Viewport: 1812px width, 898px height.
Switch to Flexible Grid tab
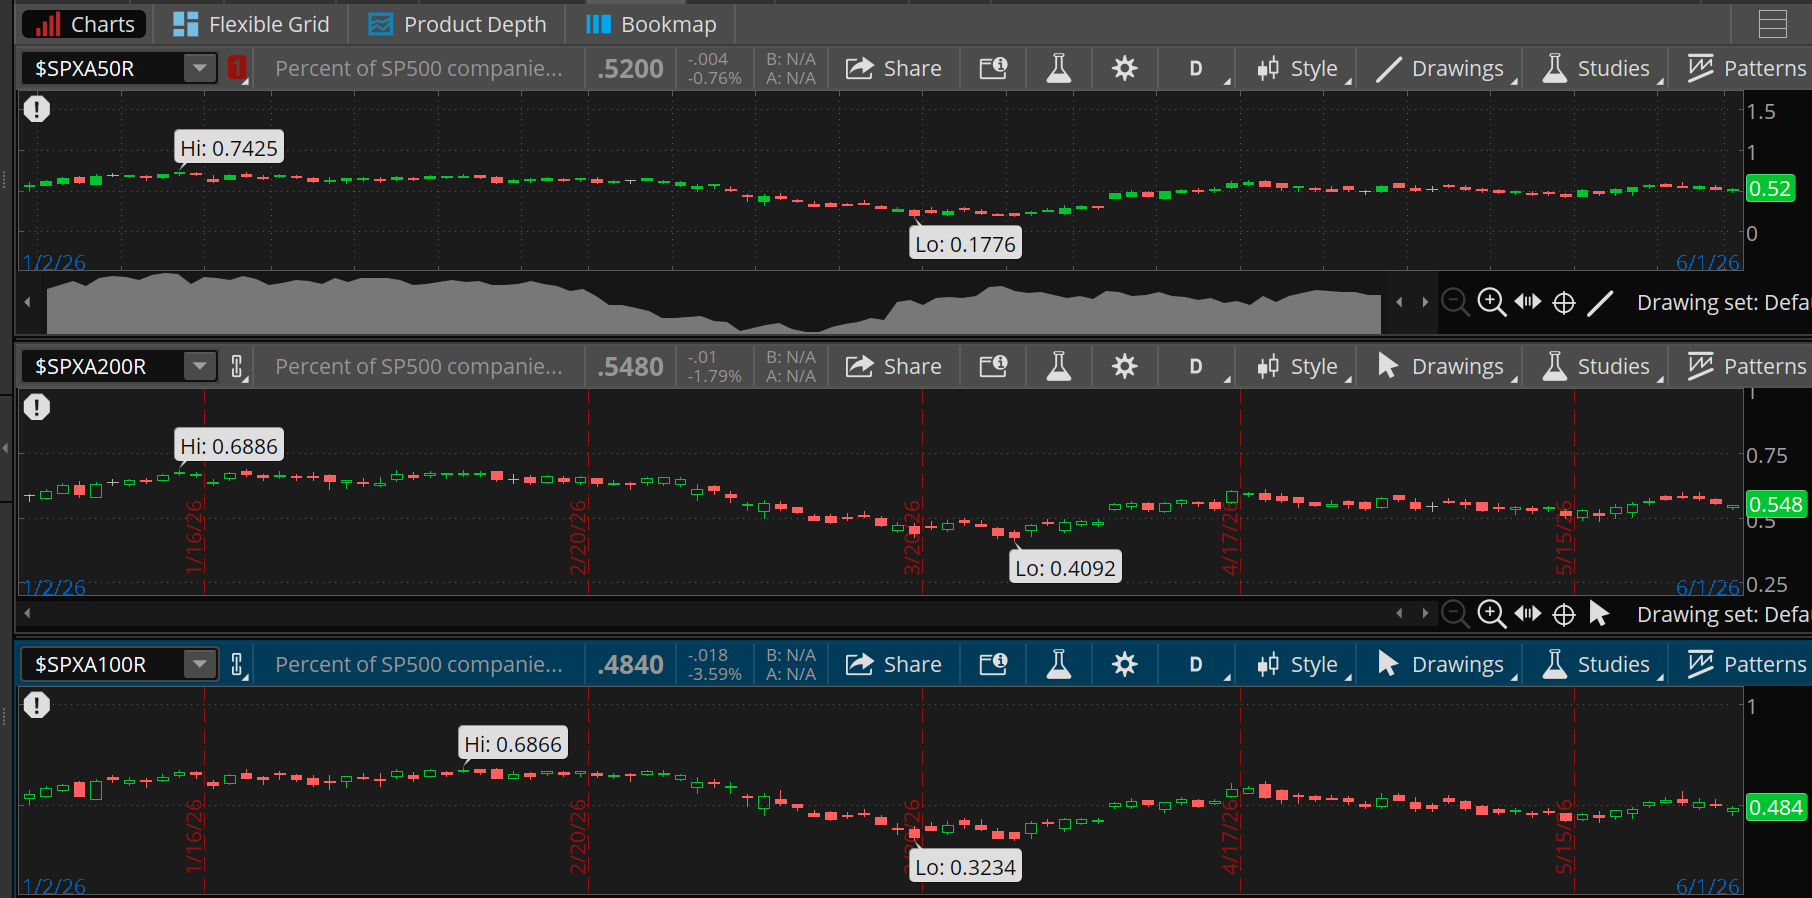pos(250,24)
